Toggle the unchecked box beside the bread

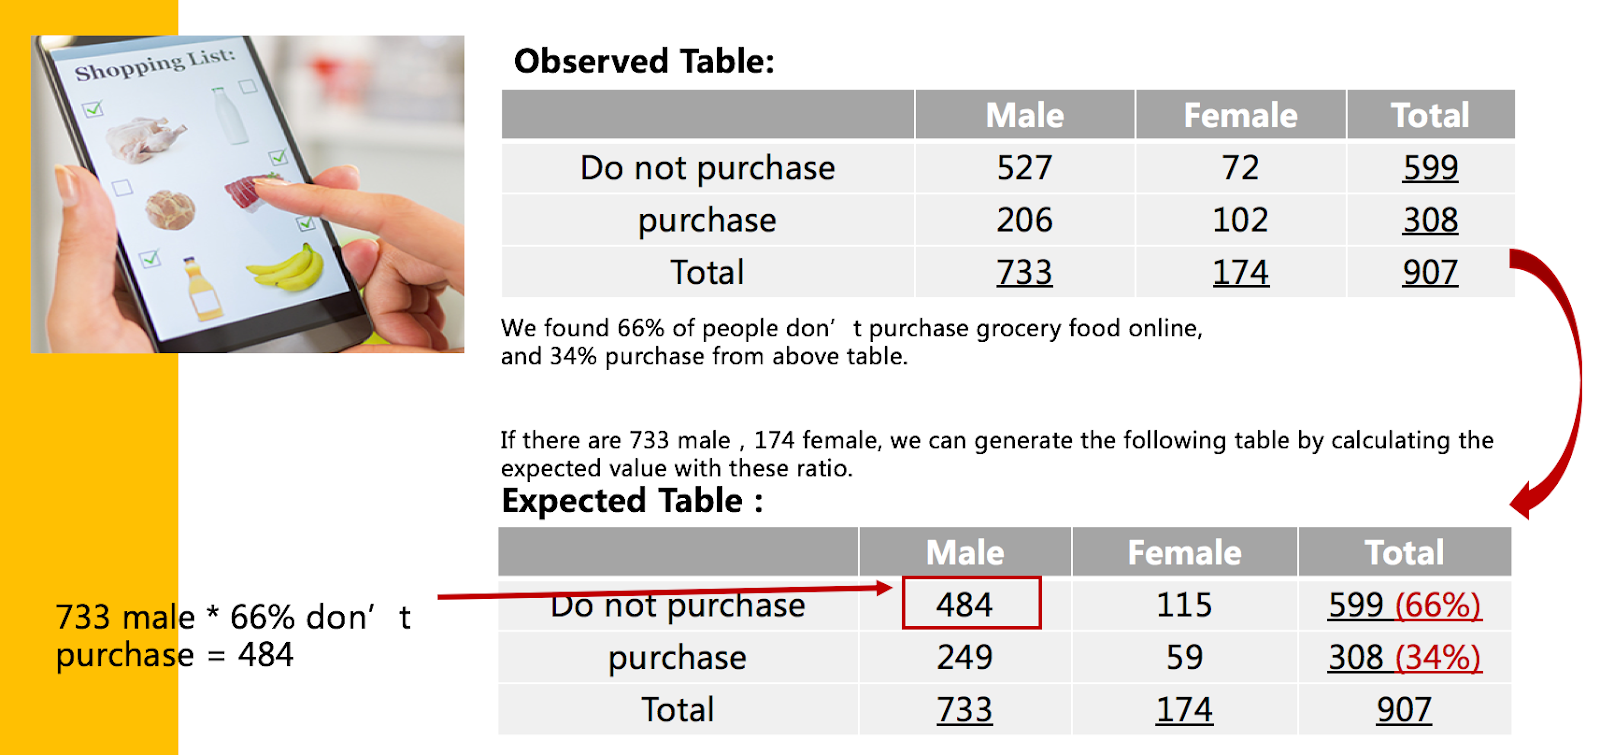coord(122,187)
